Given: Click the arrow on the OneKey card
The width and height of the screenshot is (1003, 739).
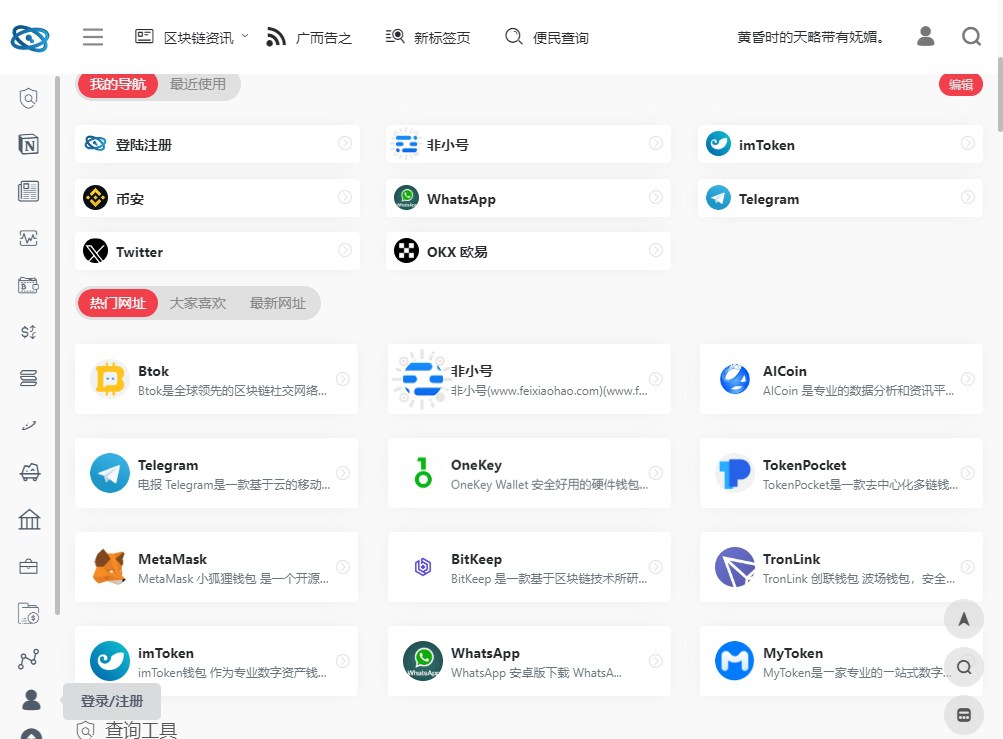Looking at the screenshot, I should [656, 473].
